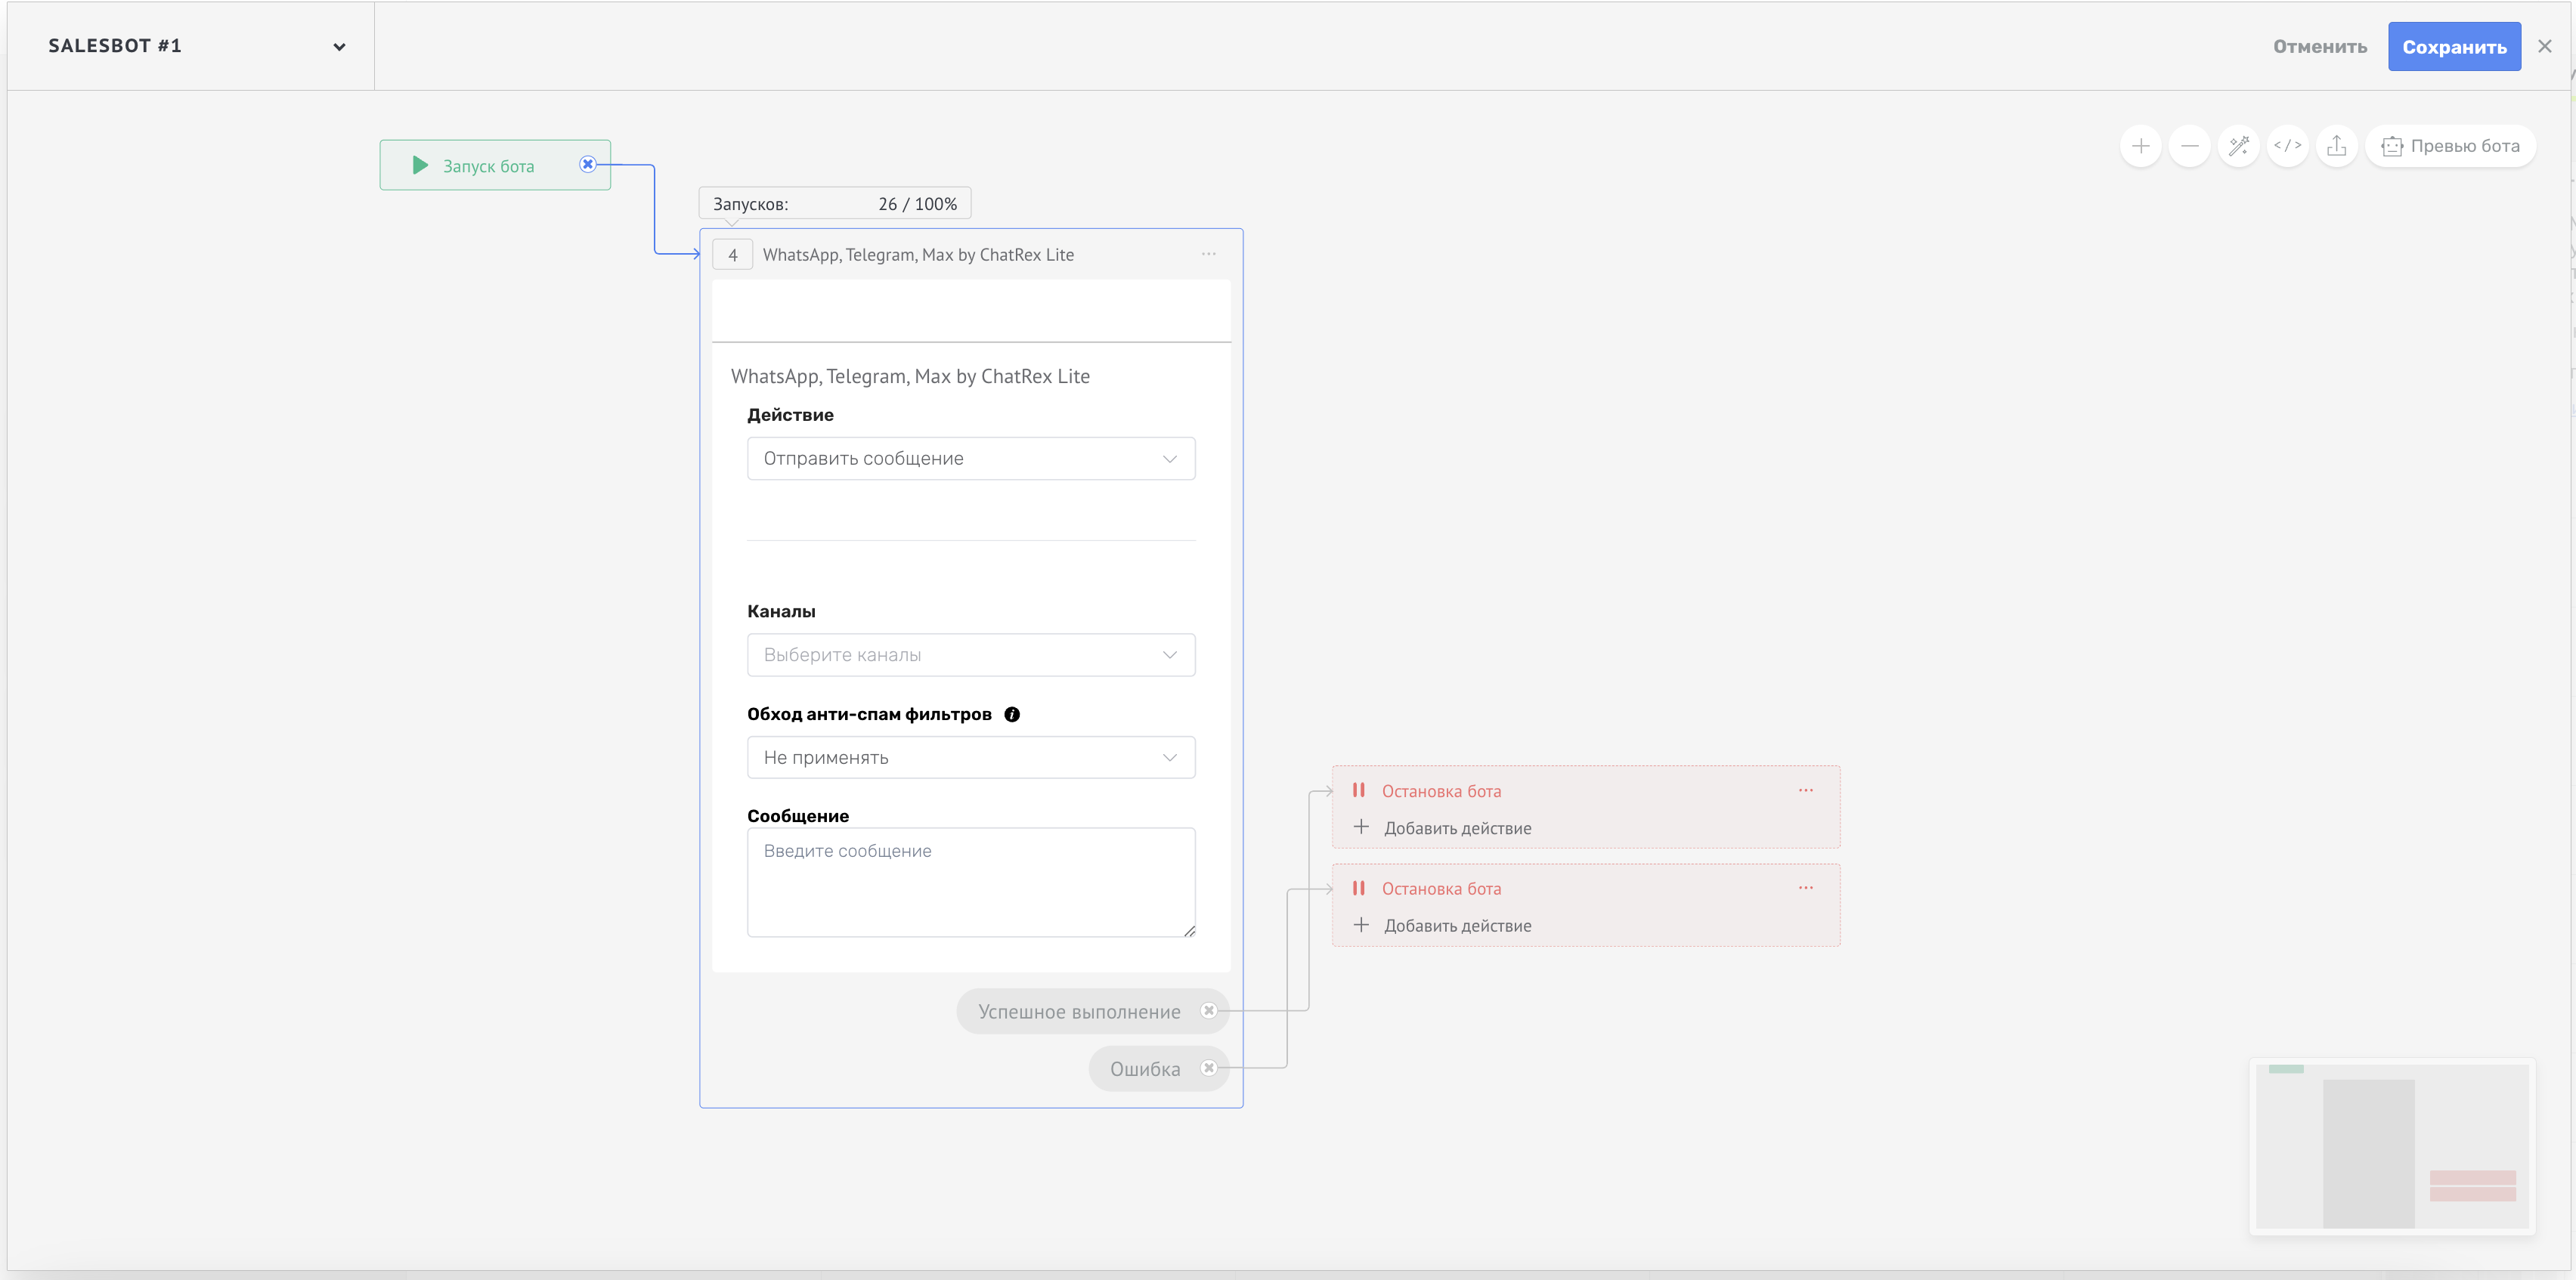This screenshot has width=2576, height=1280.
Task: Open the Действие dropdown Отправить сообщение
Action: click(971, 458)
